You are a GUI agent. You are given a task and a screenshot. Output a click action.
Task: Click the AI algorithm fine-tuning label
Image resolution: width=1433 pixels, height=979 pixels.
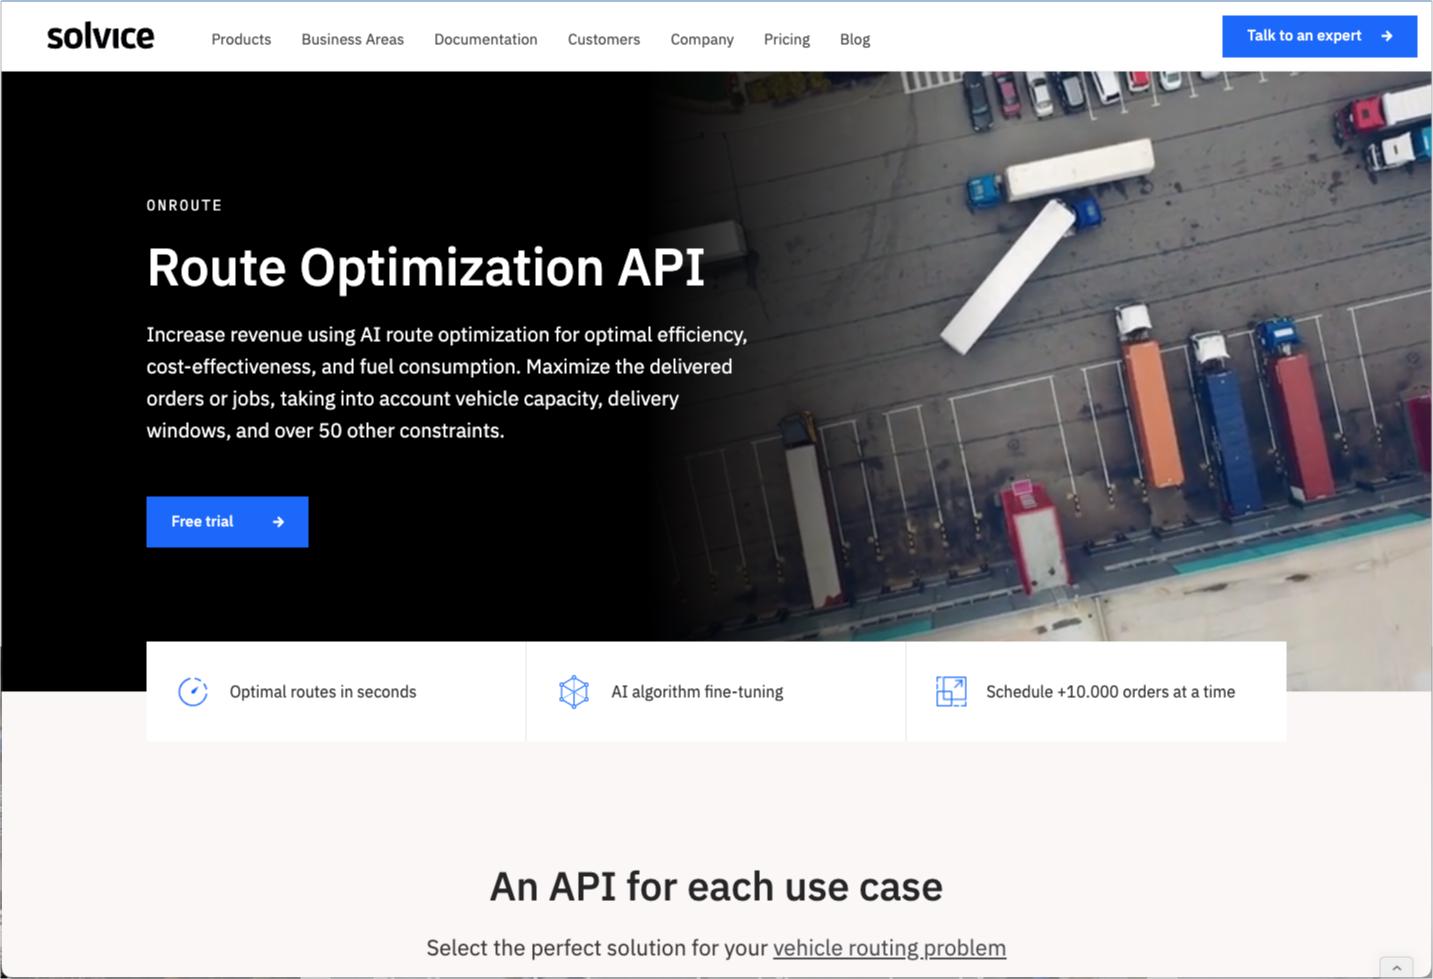coord(697,692)
